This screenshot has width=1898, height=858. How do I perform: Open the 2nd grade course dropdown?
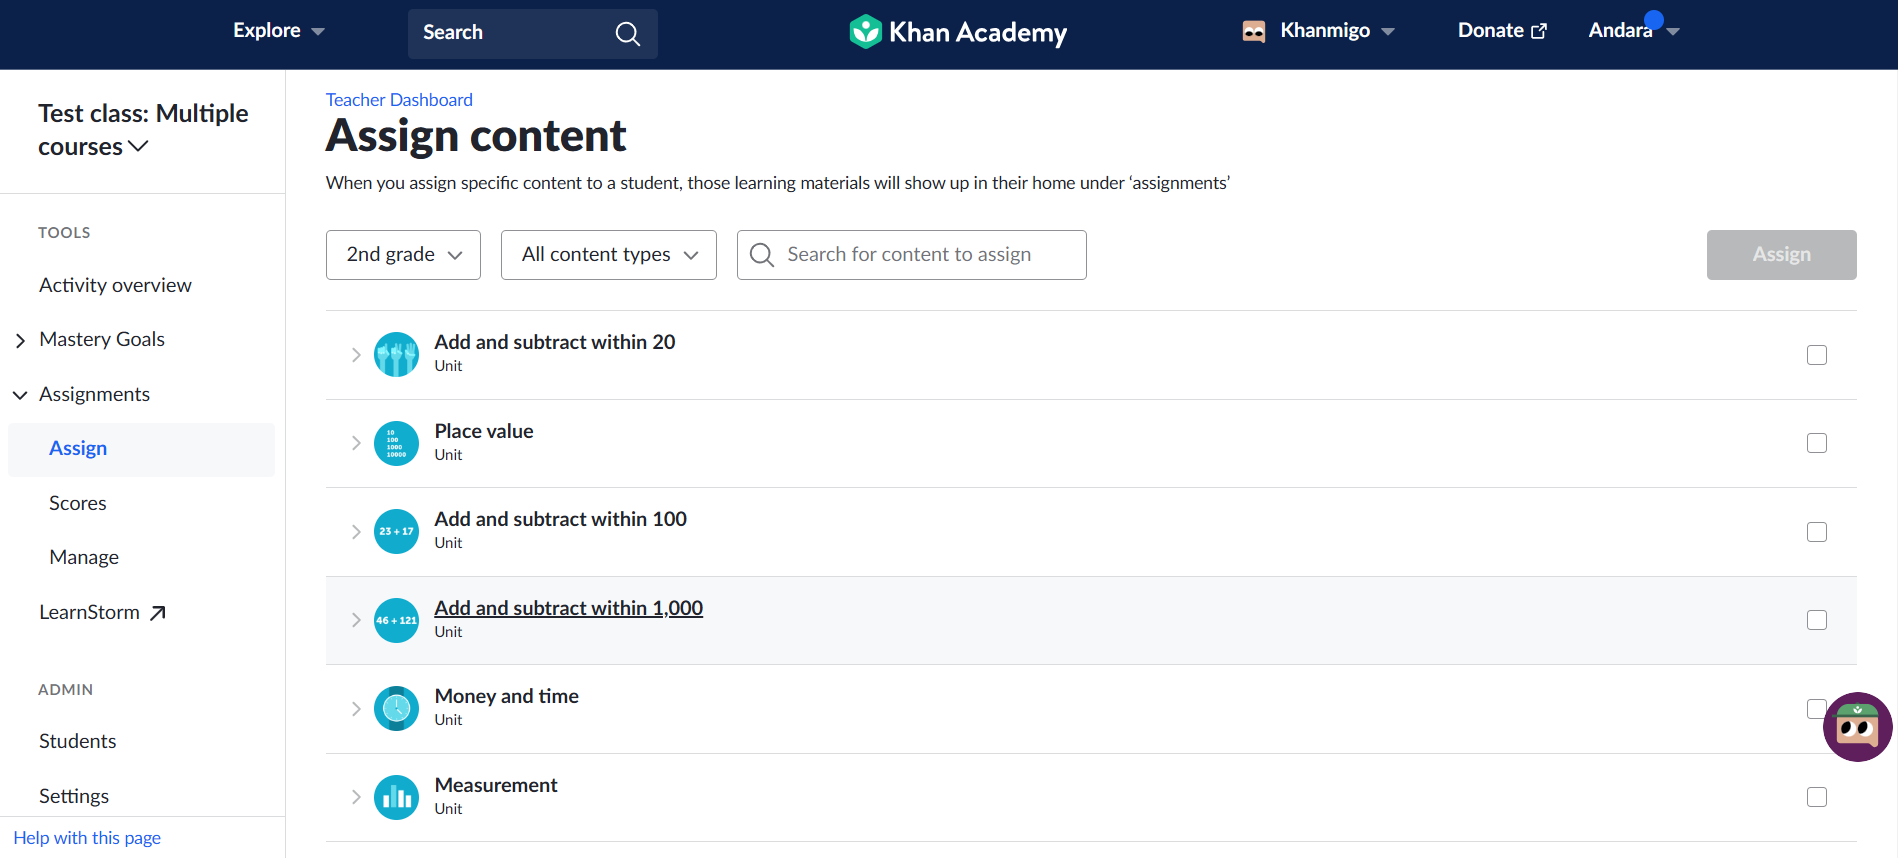tap(403, 255)
